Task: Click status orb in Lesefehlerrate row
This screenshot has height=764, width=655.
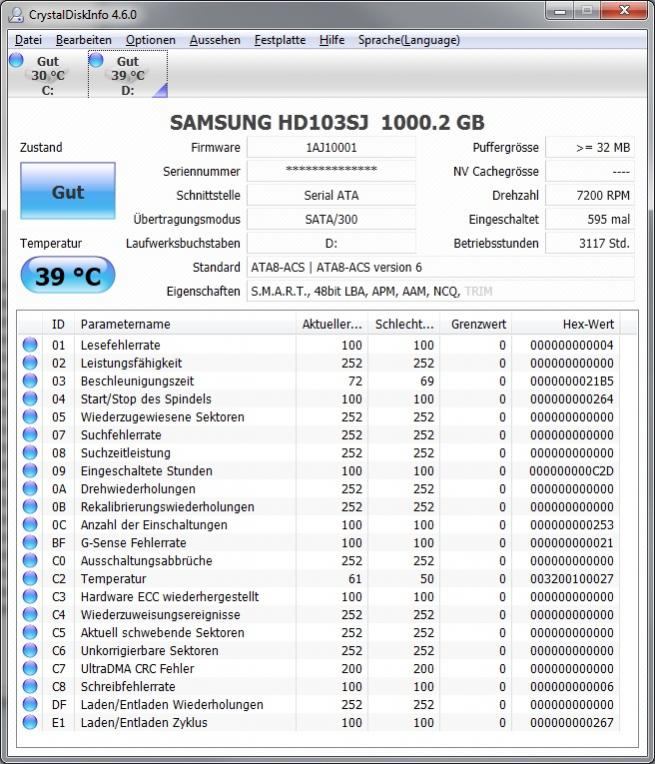Action: coord(30,344)
